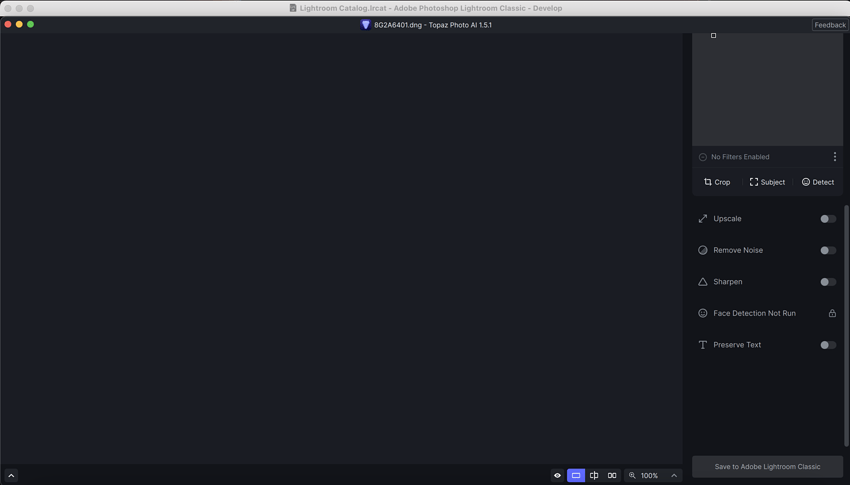Enable the Preserve Text switch
850x485 pixels.
828,345
